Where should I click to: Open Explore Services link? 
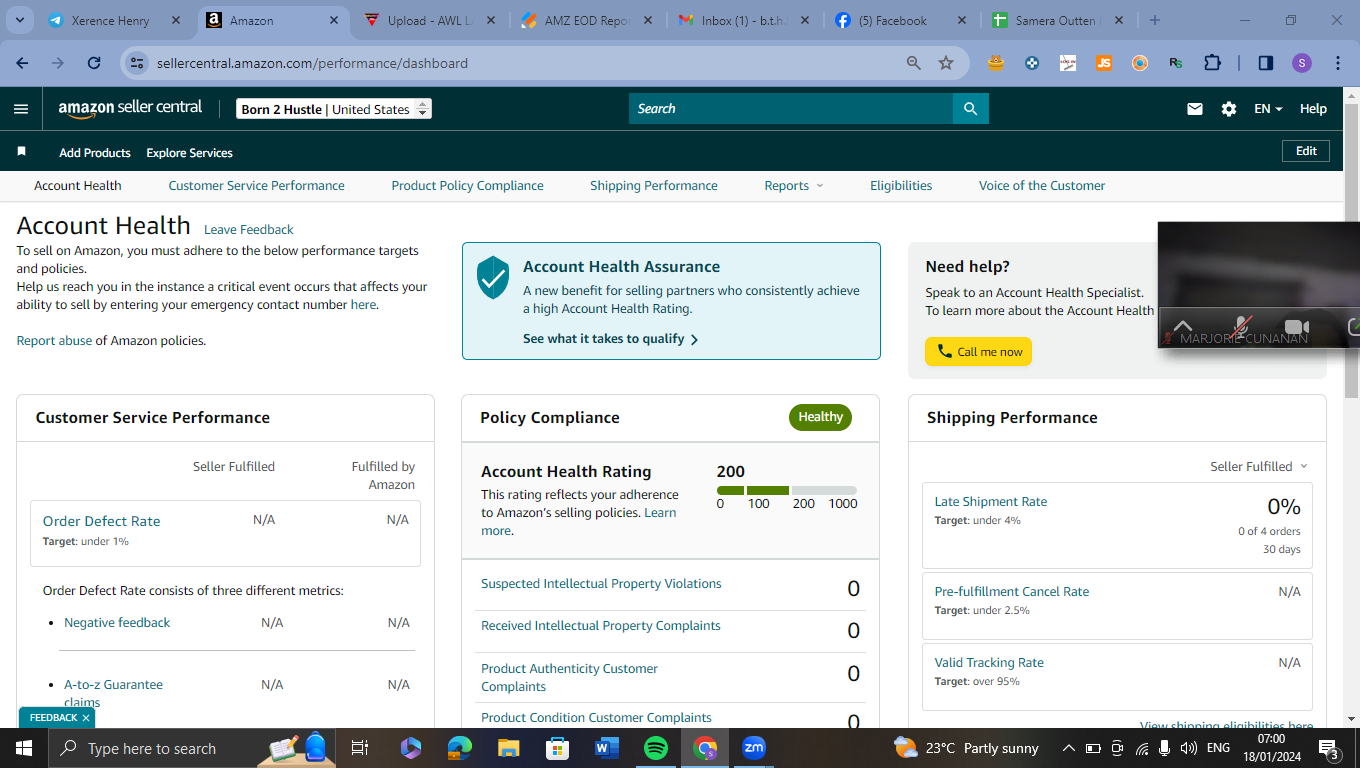(x=189, y=153)
